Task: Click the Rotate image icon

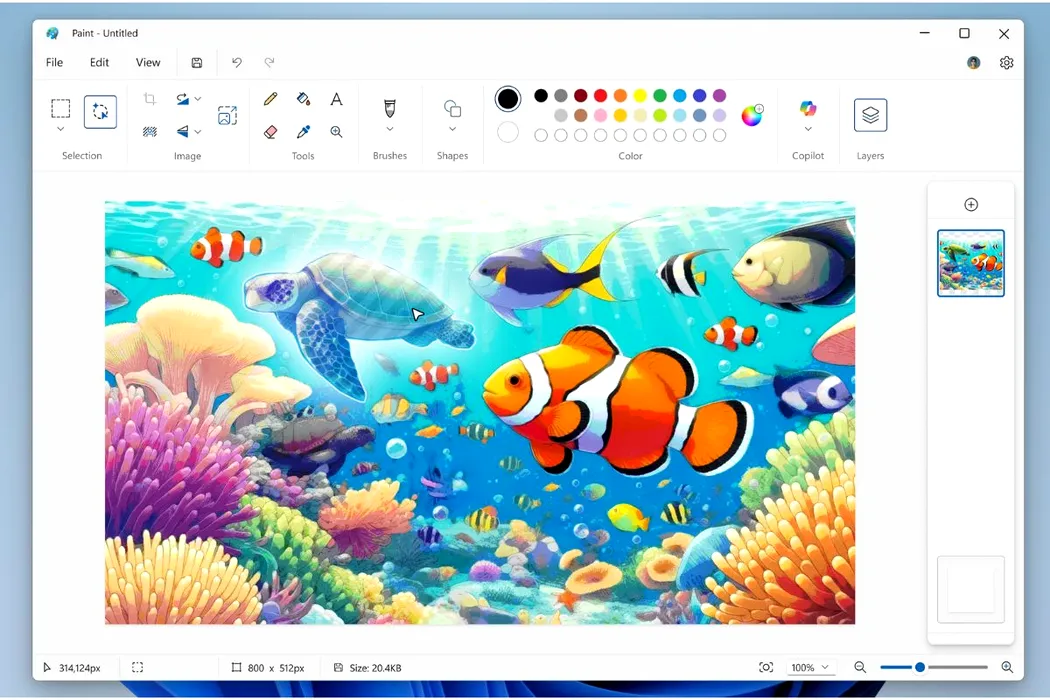Action: pyautogui.click(x=182, y=99)
